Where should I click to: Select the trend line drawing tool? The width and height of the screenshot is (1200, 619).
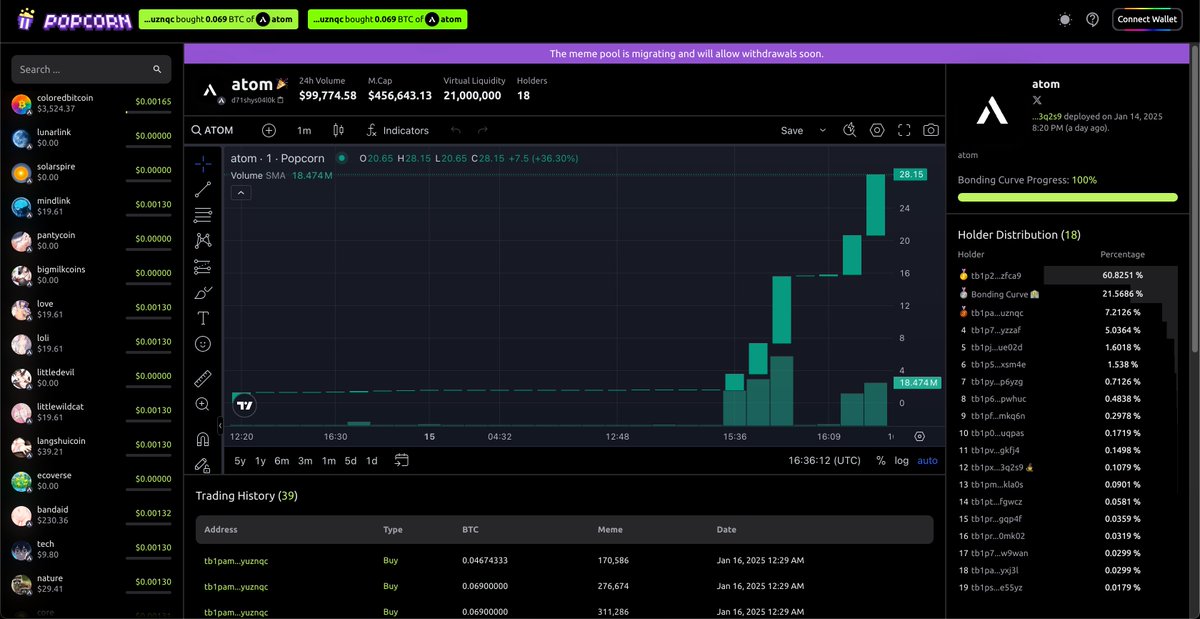pos(203,189)
